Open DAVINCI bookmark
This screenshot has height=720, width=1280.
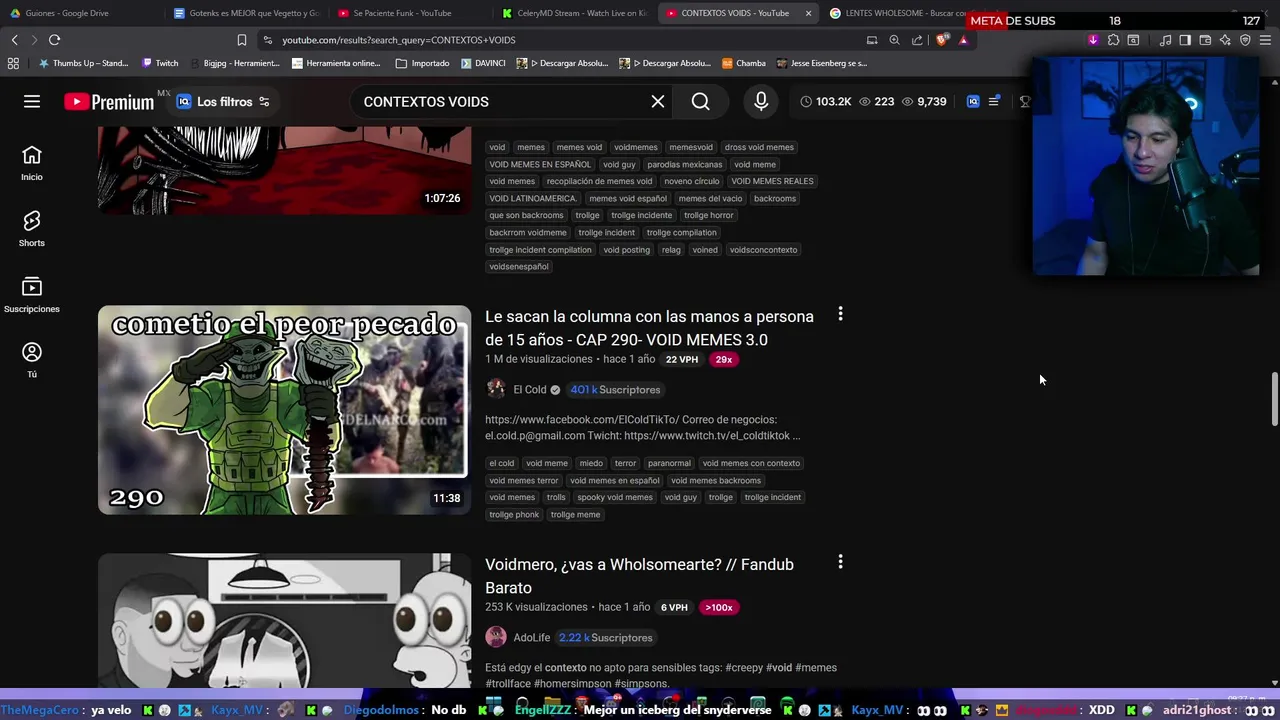click(x=483, y=63)
